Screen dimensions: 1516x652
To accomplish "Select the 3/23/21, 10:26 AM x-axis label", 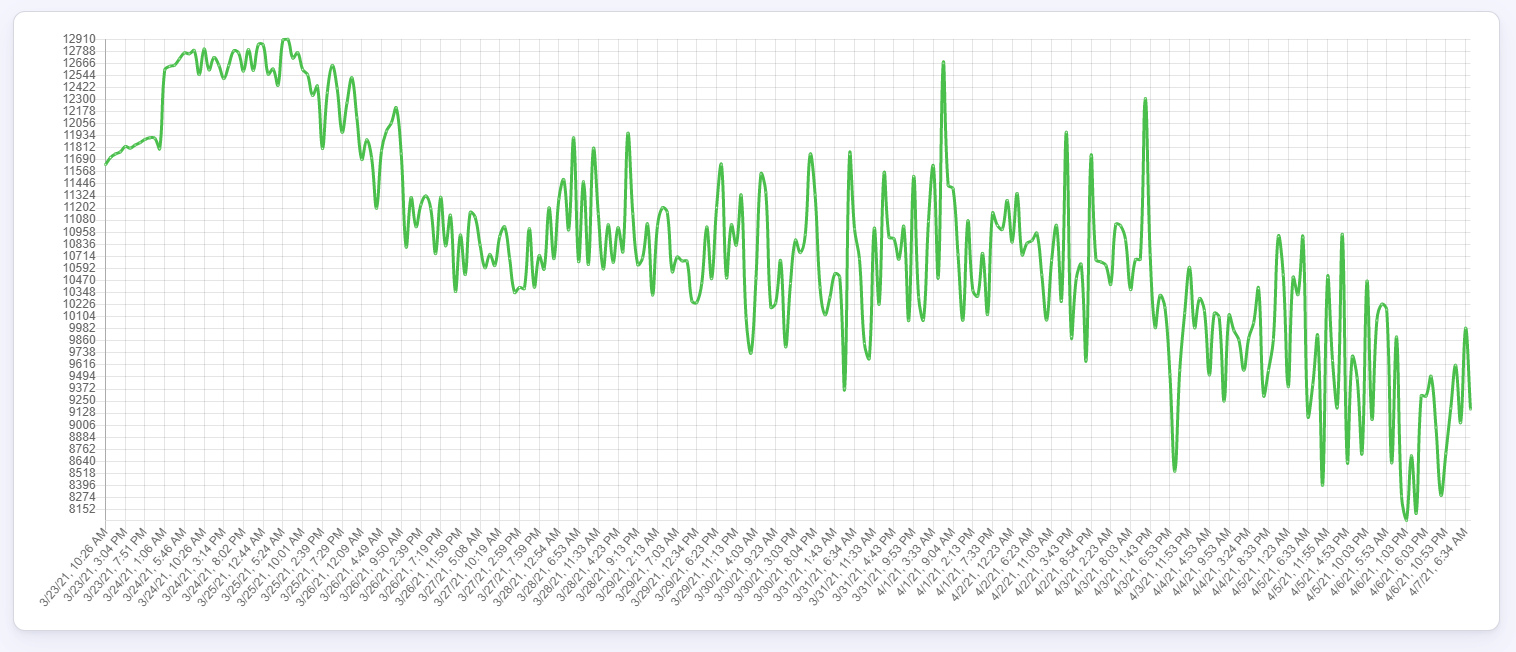I will pos(73,564).
